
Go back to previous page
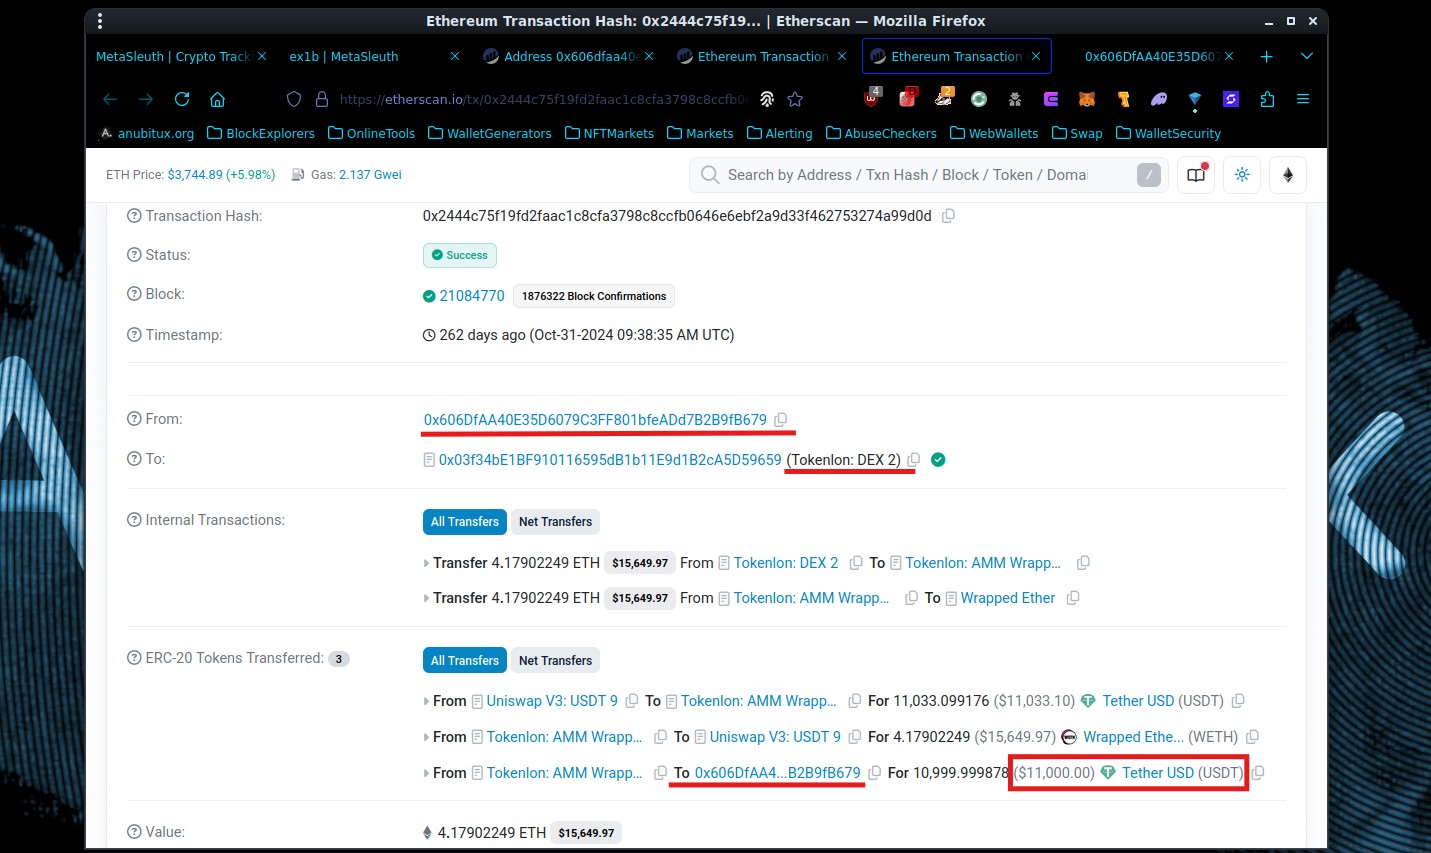(110, 99)
